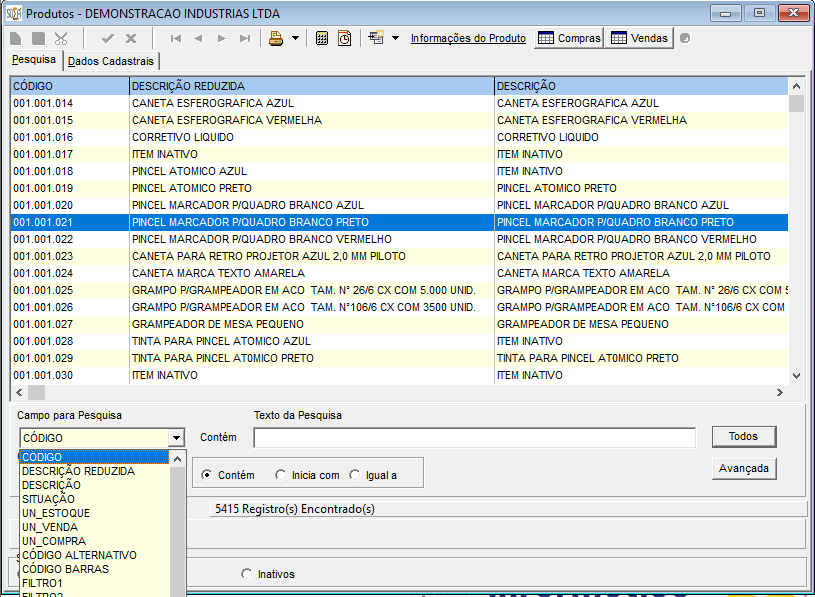Go to the next record
Image resolution: width=815 pixels, height=597 pixels.
point(222,38)
